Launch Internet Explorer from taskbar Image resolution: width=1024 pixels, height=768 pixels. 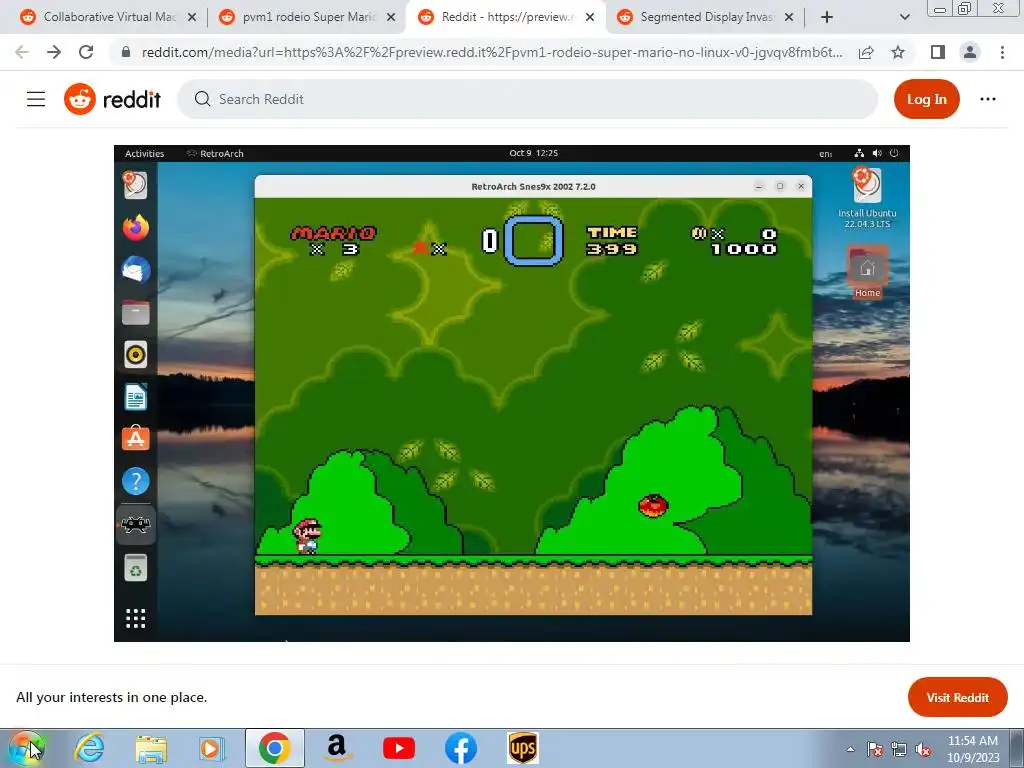tap(89, 748)
